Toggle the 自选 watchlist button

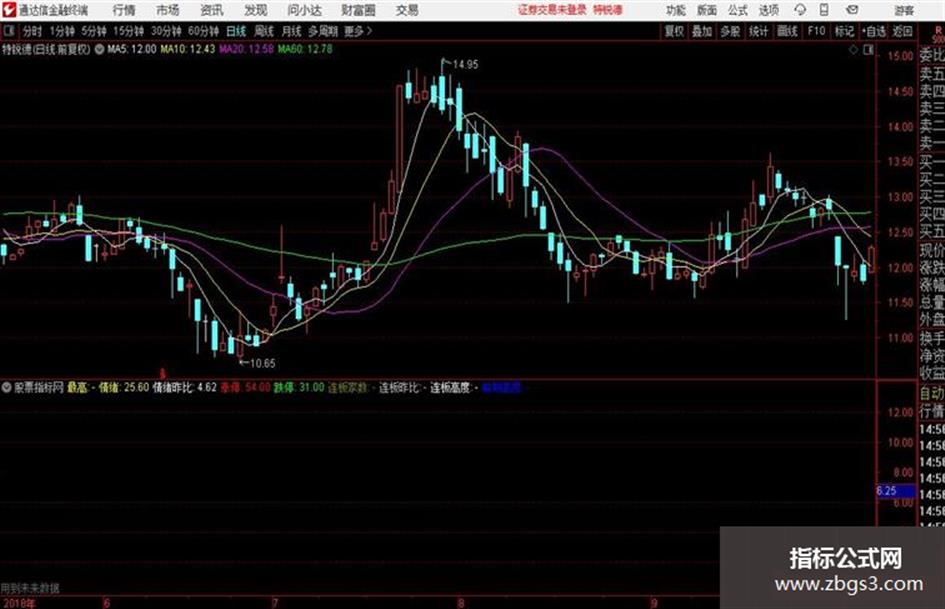pyautogui.click(x=874, y=31)
